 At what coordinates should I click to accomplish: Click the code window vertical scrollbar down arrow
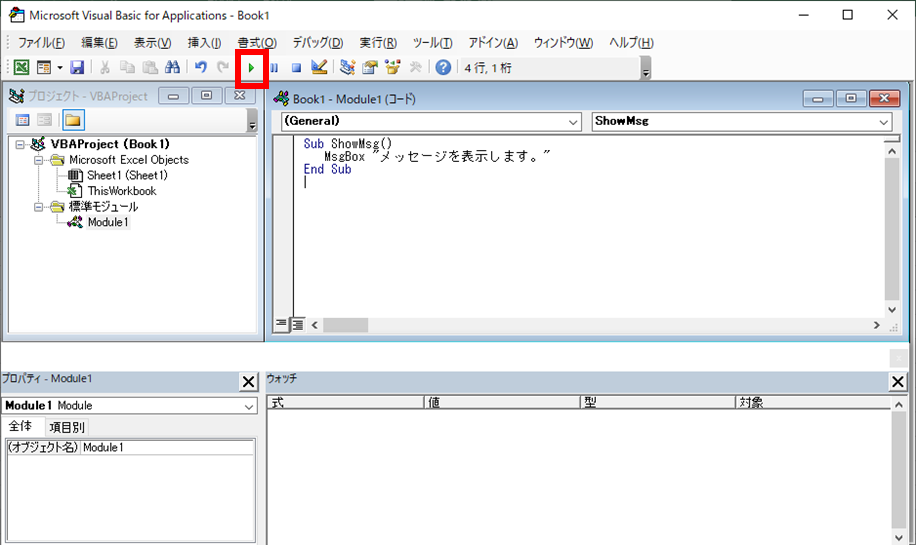click(x=892, y=310)
